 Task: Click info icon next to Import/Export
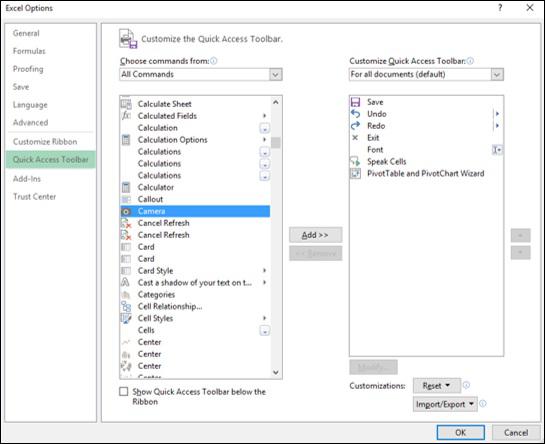483,404
